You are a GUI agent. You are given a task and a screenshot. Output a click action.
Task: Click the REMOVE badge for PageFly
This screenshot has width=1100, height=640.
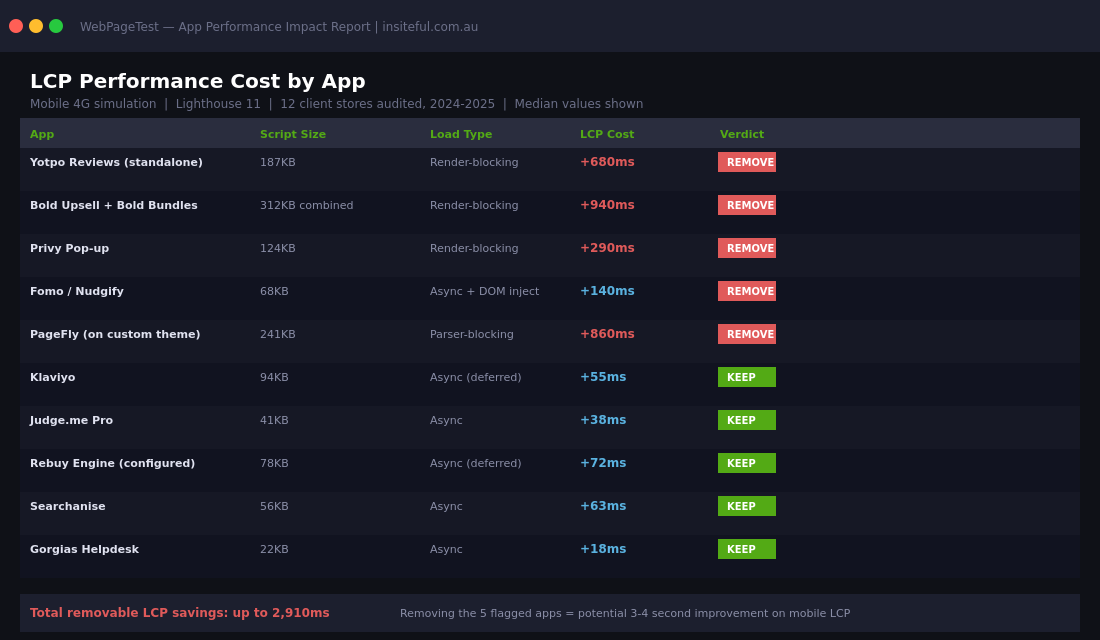click(746, 334)
